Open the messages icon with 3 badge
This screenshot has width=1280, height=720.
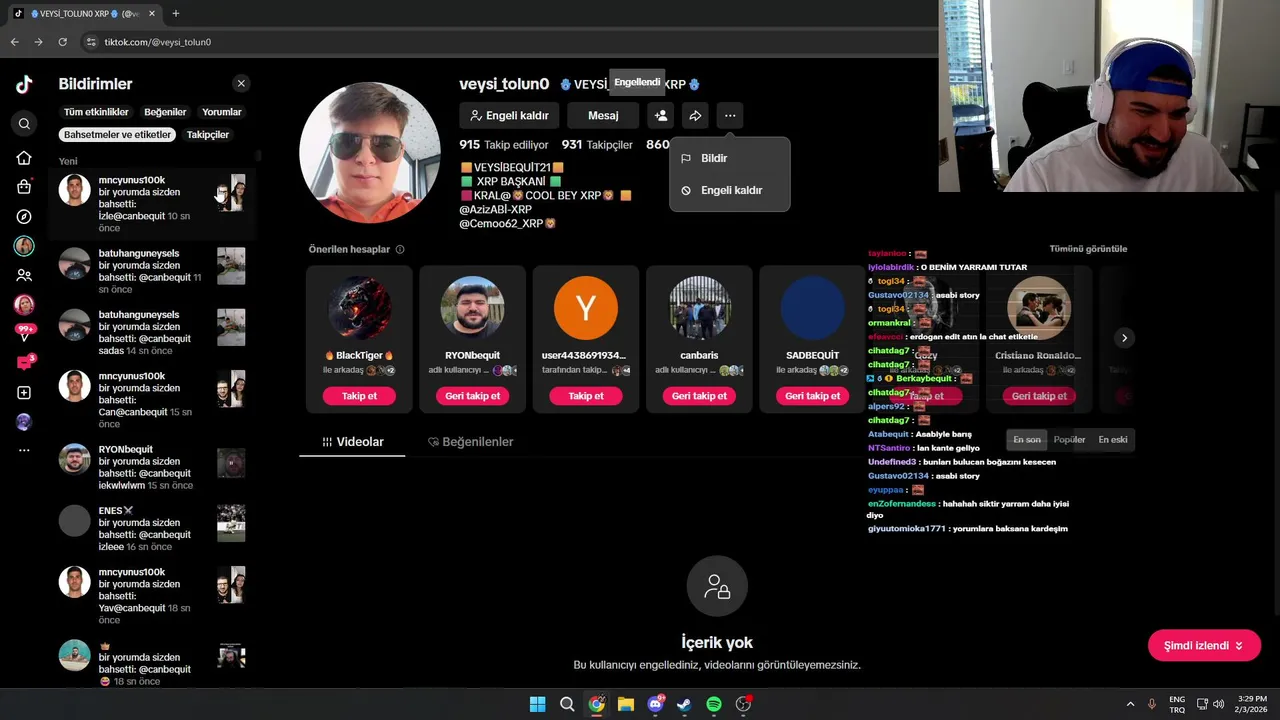click(x=24, y=363)
